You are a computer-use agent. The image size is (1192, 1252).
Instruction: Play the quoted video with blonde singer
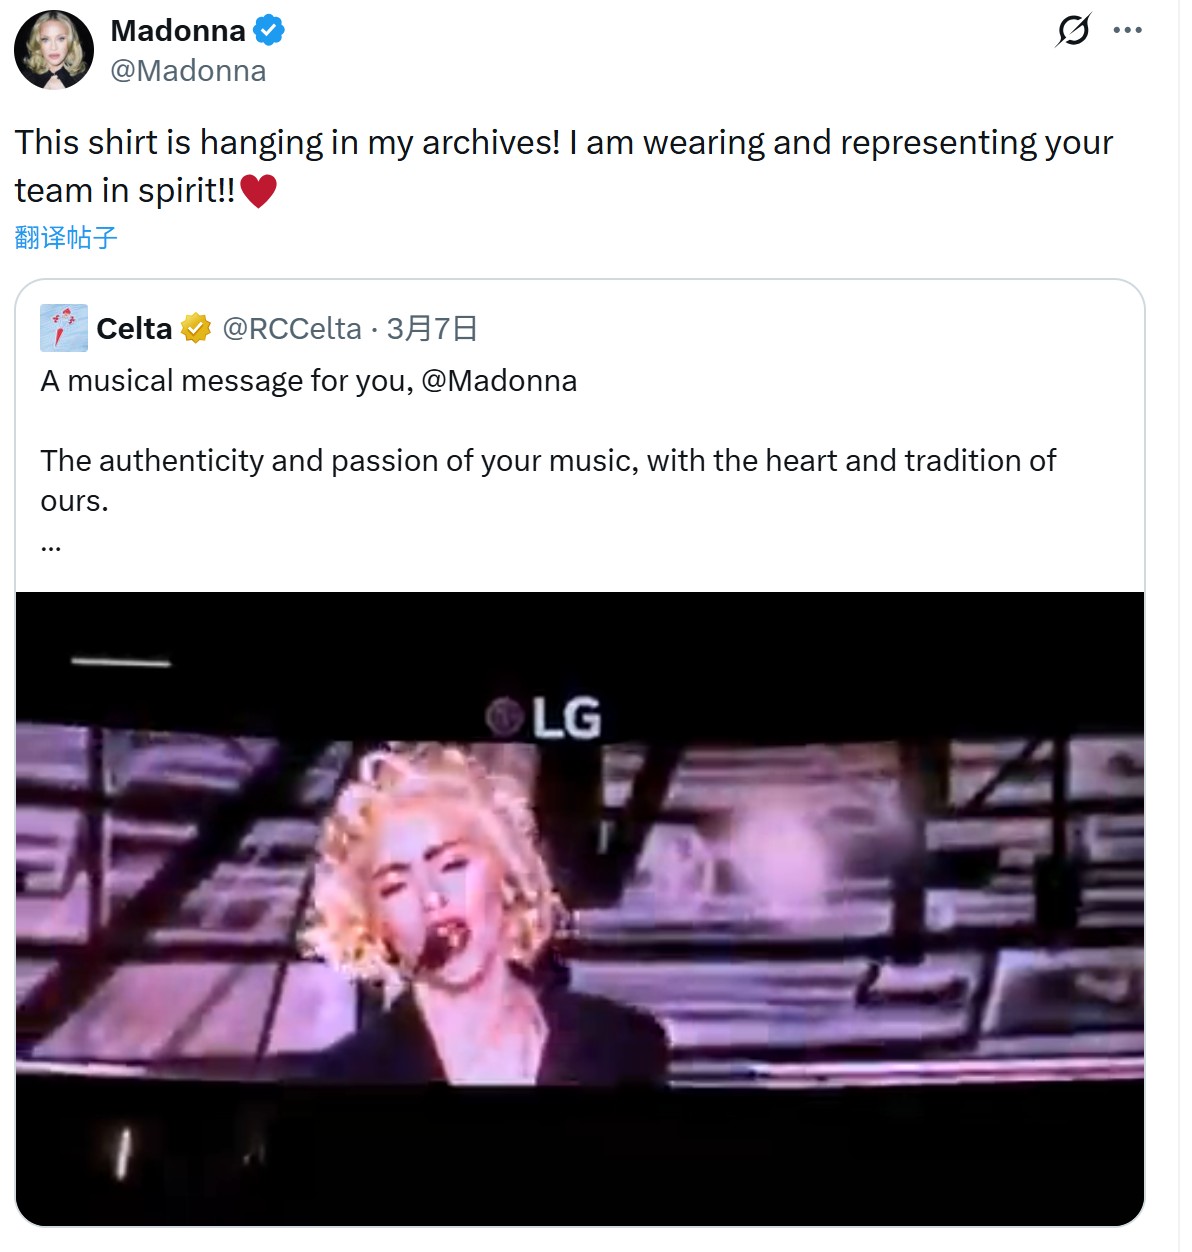coord(580,908)
